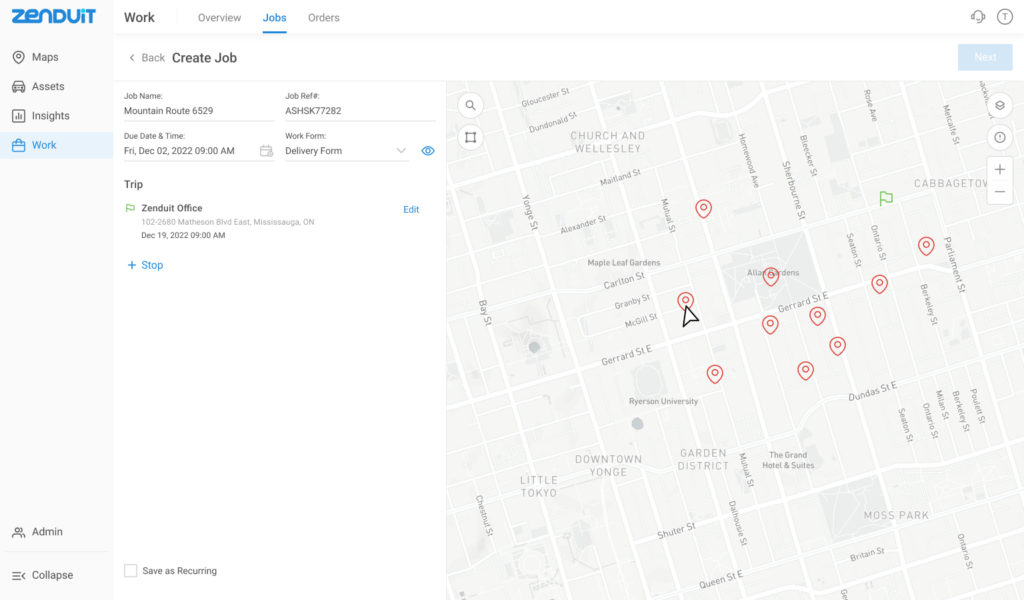Open the map layers icon
1024x600 pixels.
[x=999, y=105]
